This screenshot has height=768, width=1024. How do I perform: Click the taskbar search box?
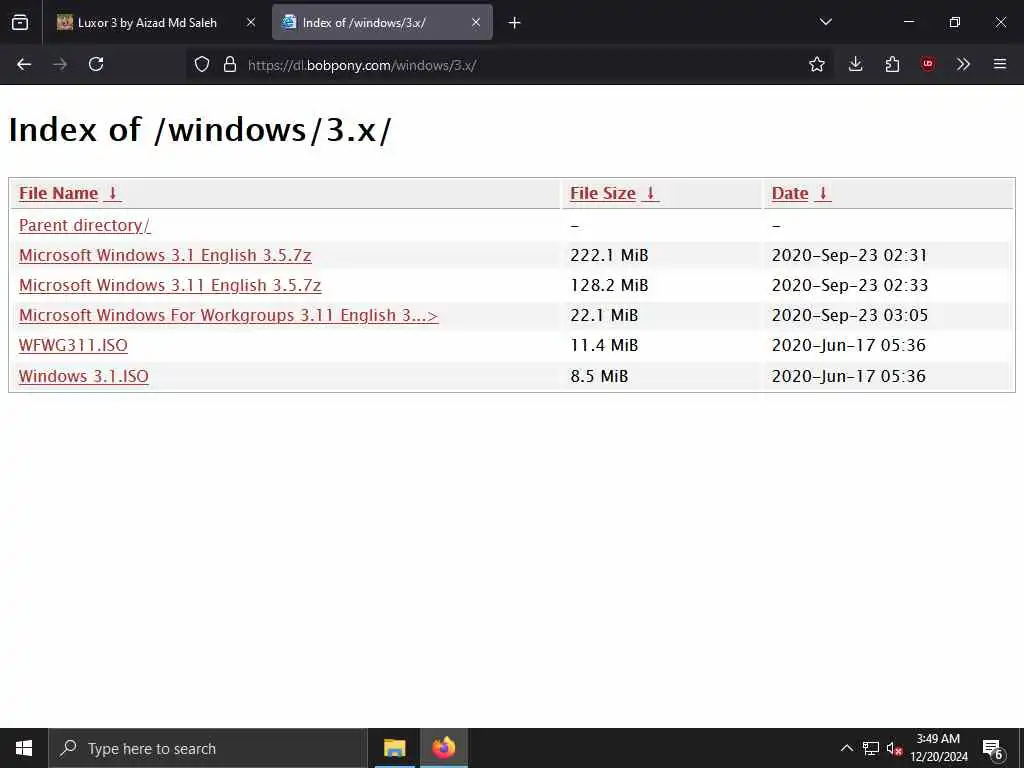tap(208, 748)
